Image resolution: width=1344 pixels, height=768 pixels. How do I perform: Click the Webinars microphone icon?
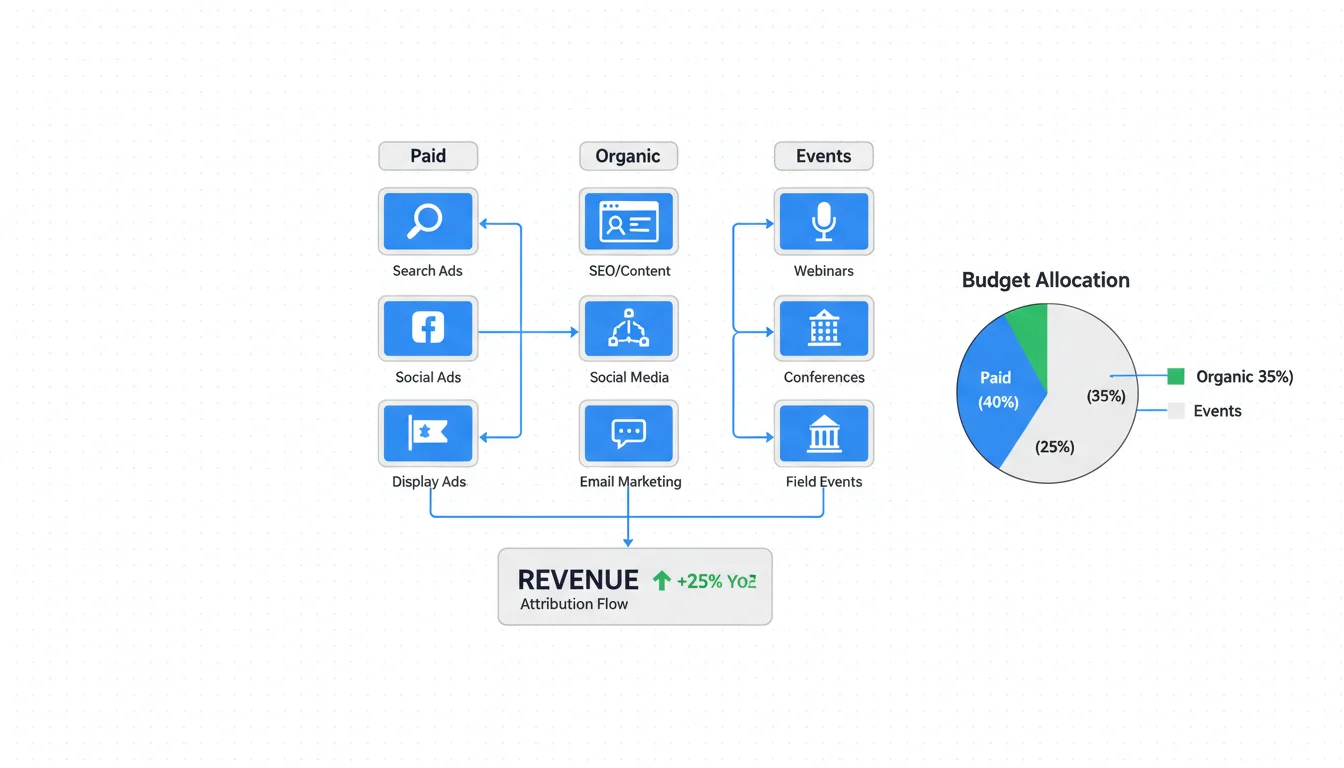pos(823,221)
